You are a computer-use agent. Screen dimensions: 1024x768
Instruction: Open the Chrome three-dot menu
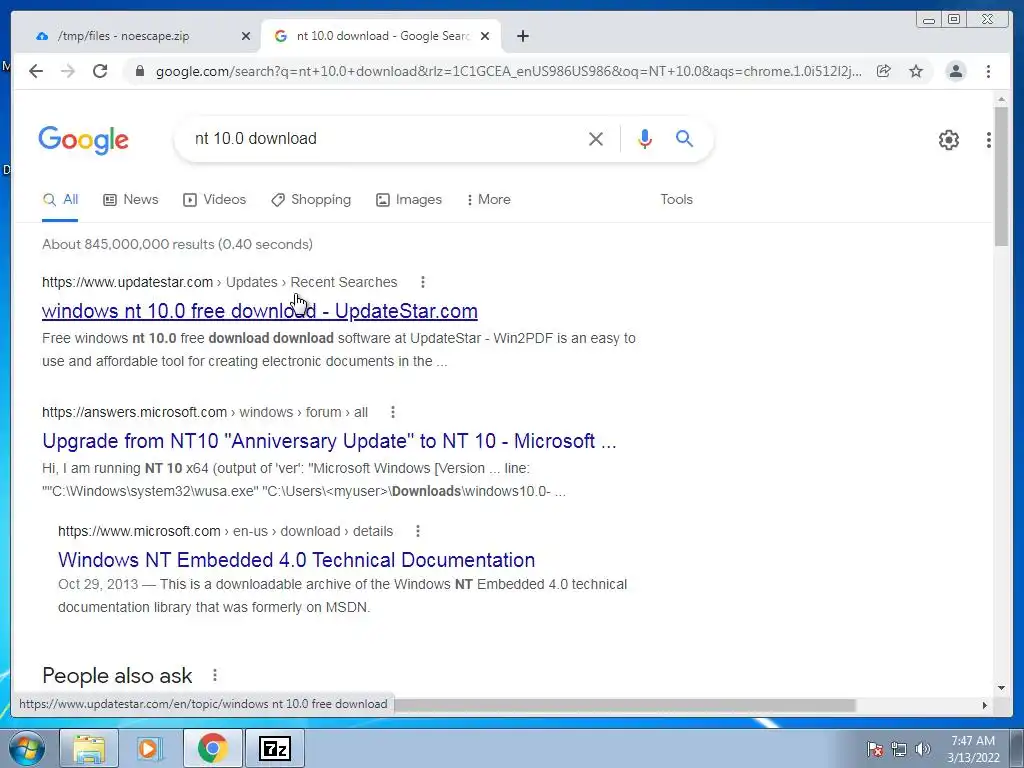click(988, 71)
